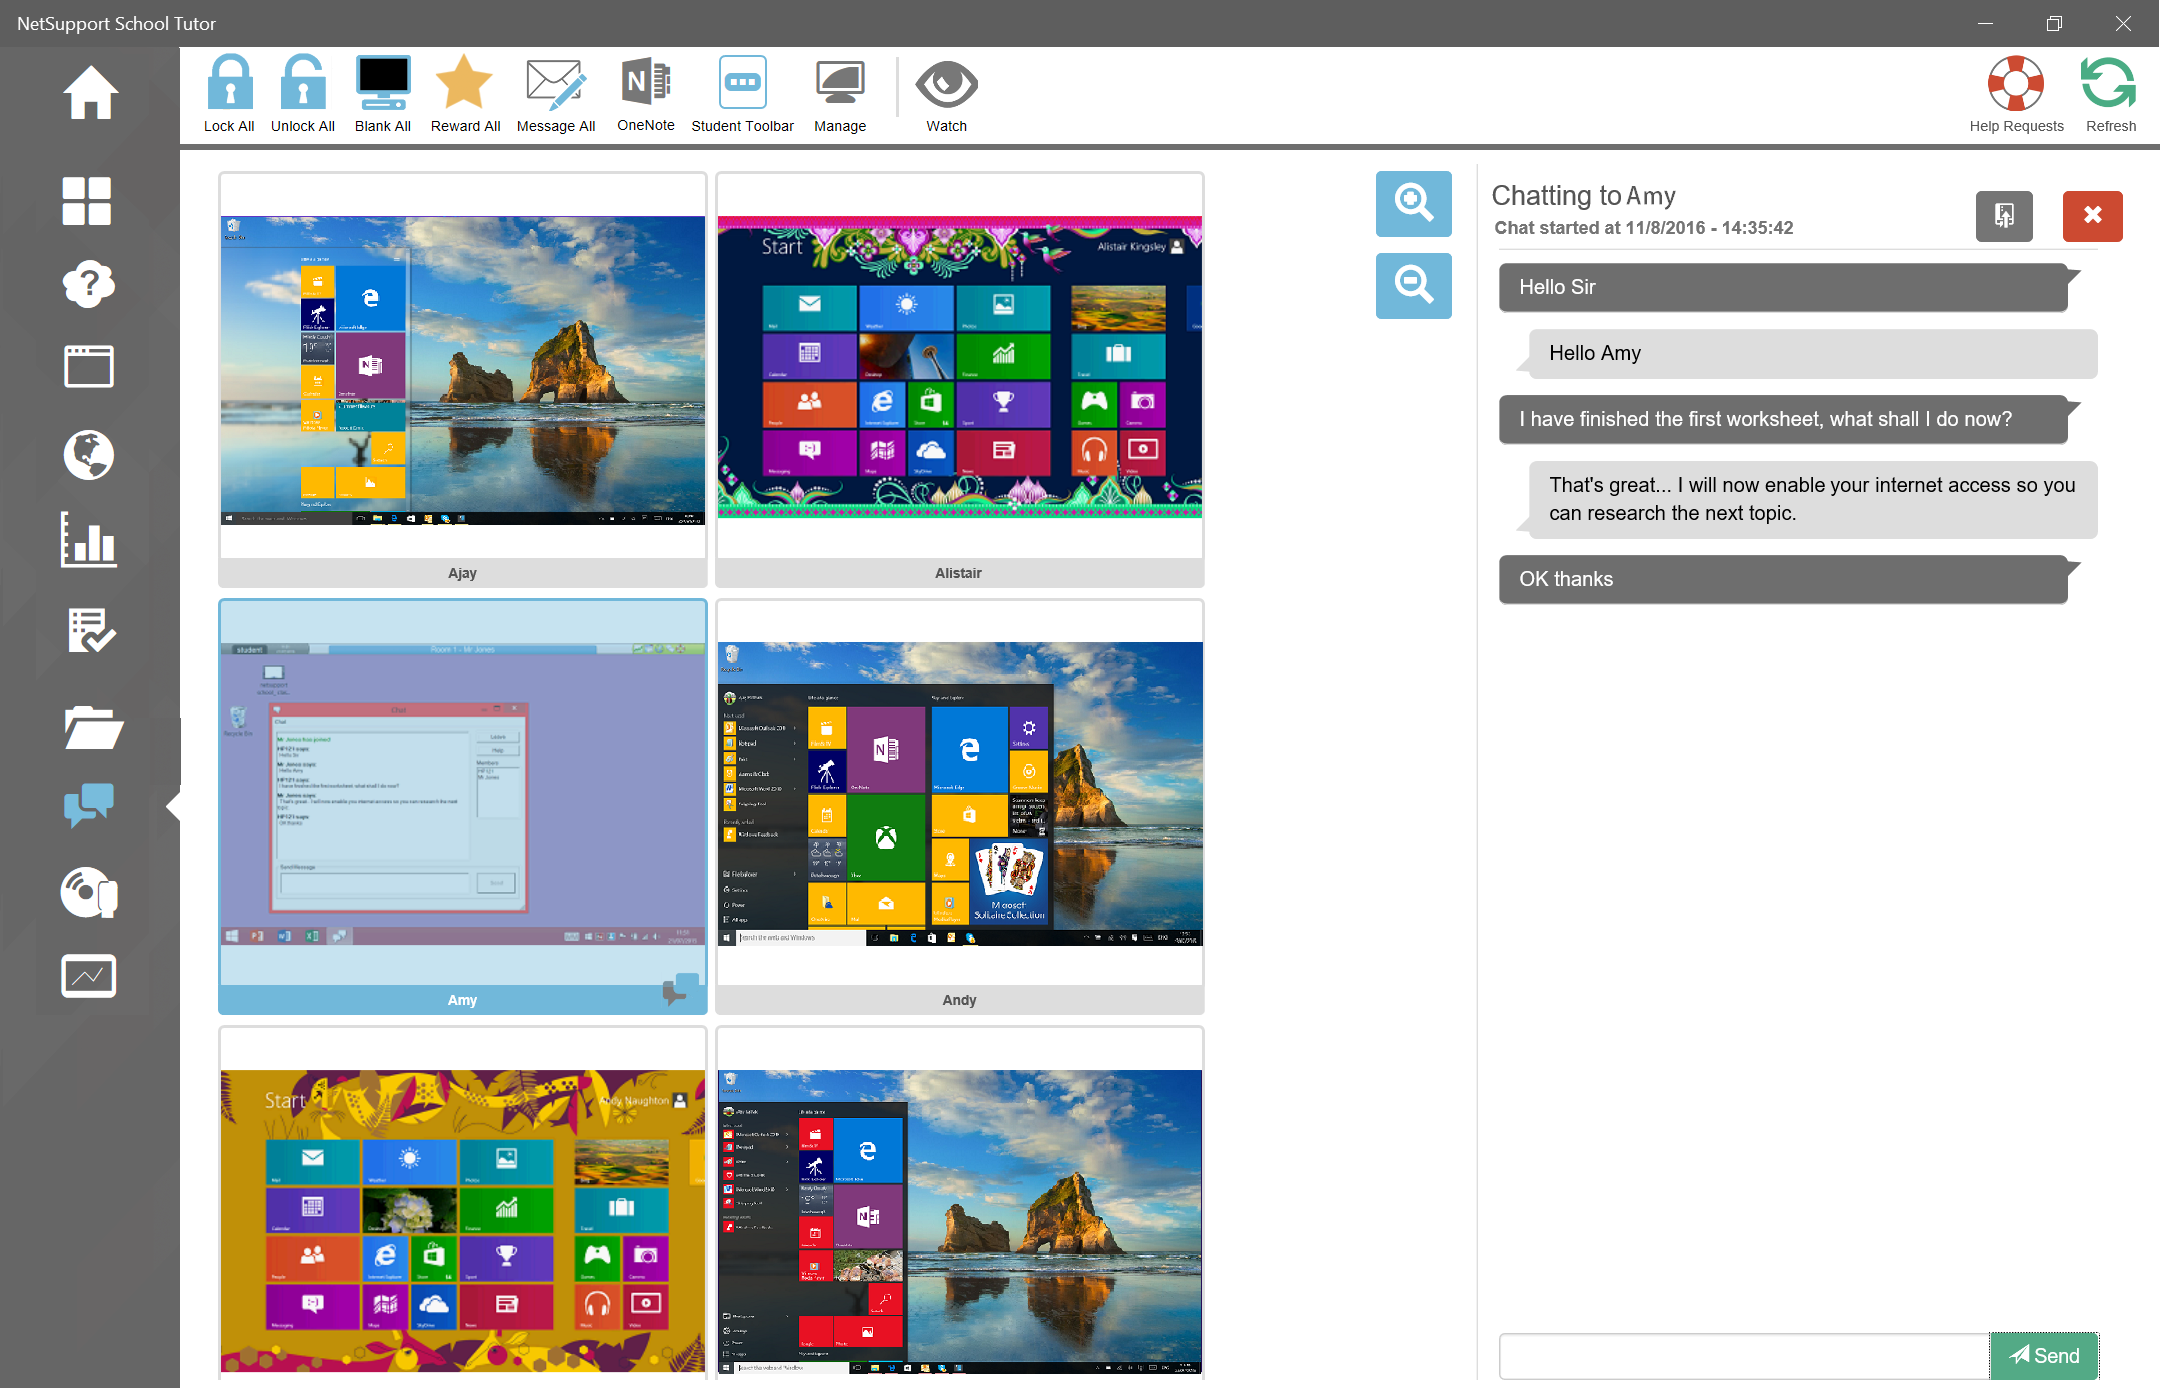The height and width of the screenshot is (1388, 2160).
Task: Open Help Requests lifebuoy
Action: tap(2016, 84)
